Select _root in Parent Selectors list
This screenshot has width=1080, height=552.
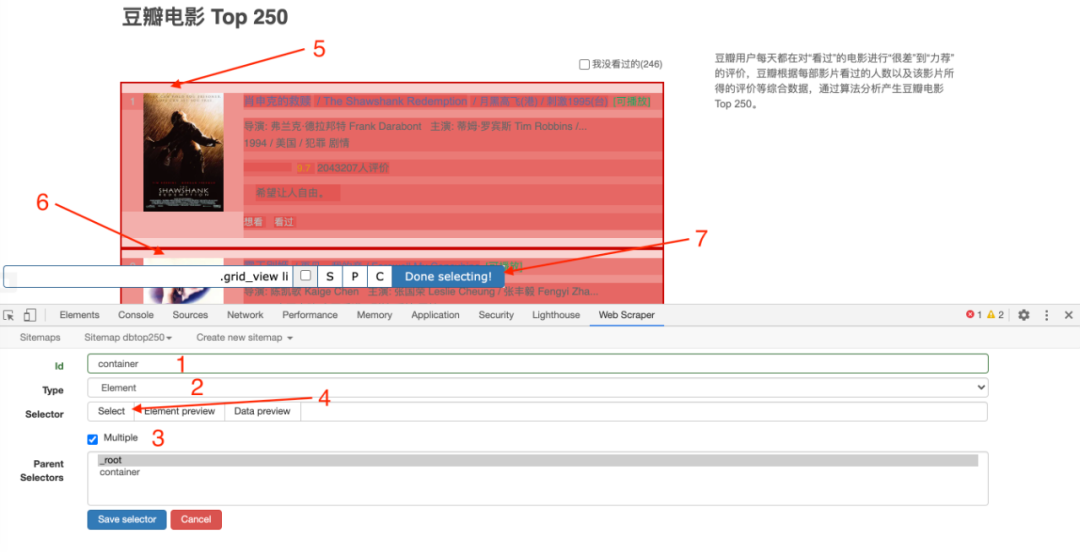538,460
